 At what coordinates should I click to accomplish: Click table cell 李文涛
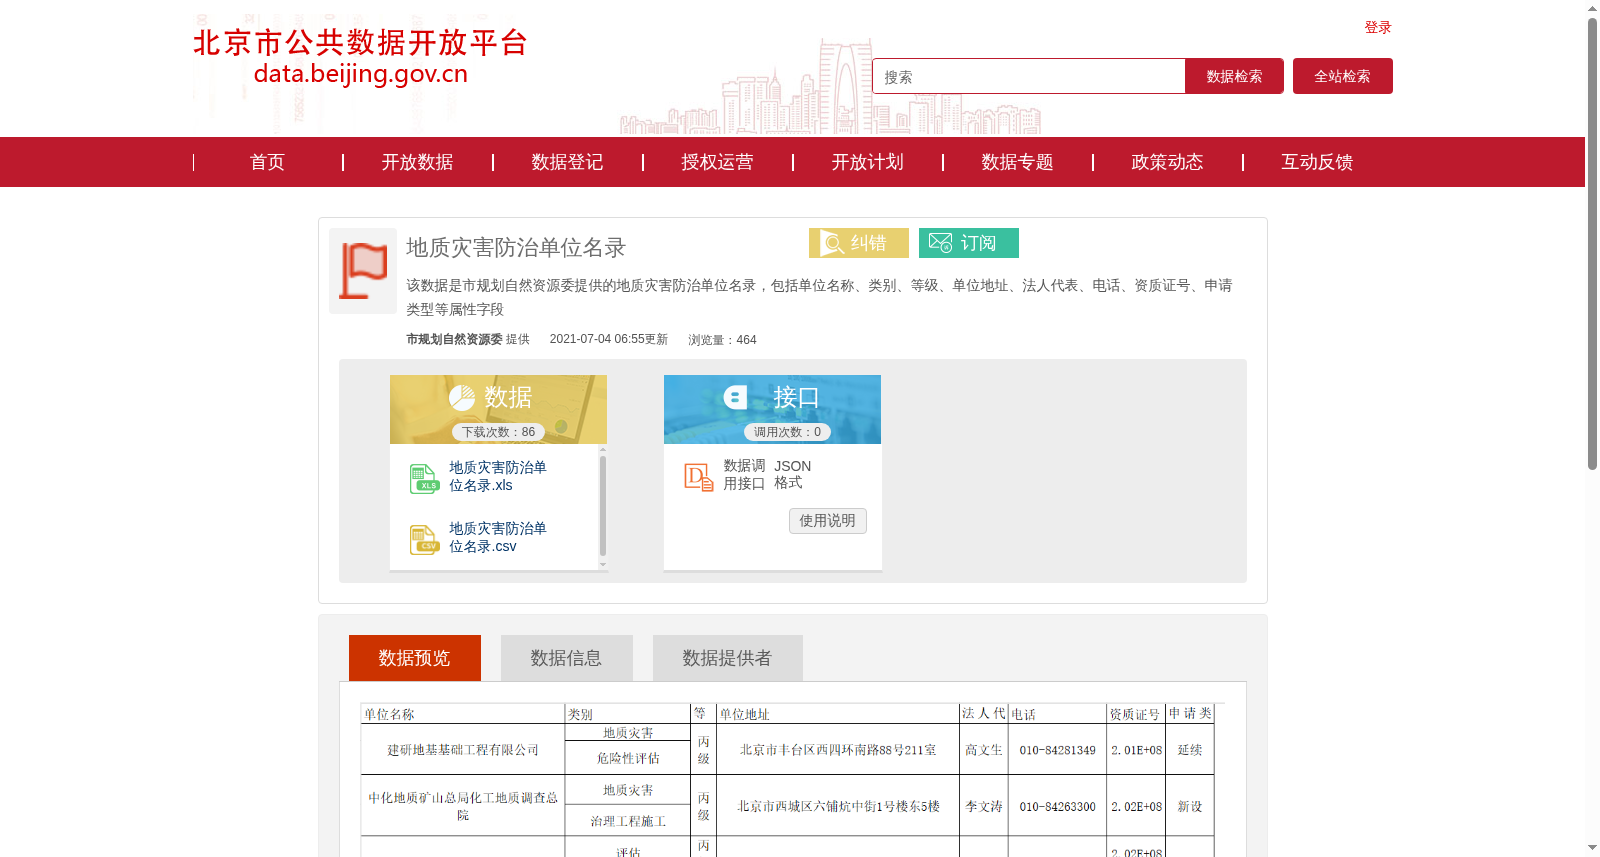[984, 806]
